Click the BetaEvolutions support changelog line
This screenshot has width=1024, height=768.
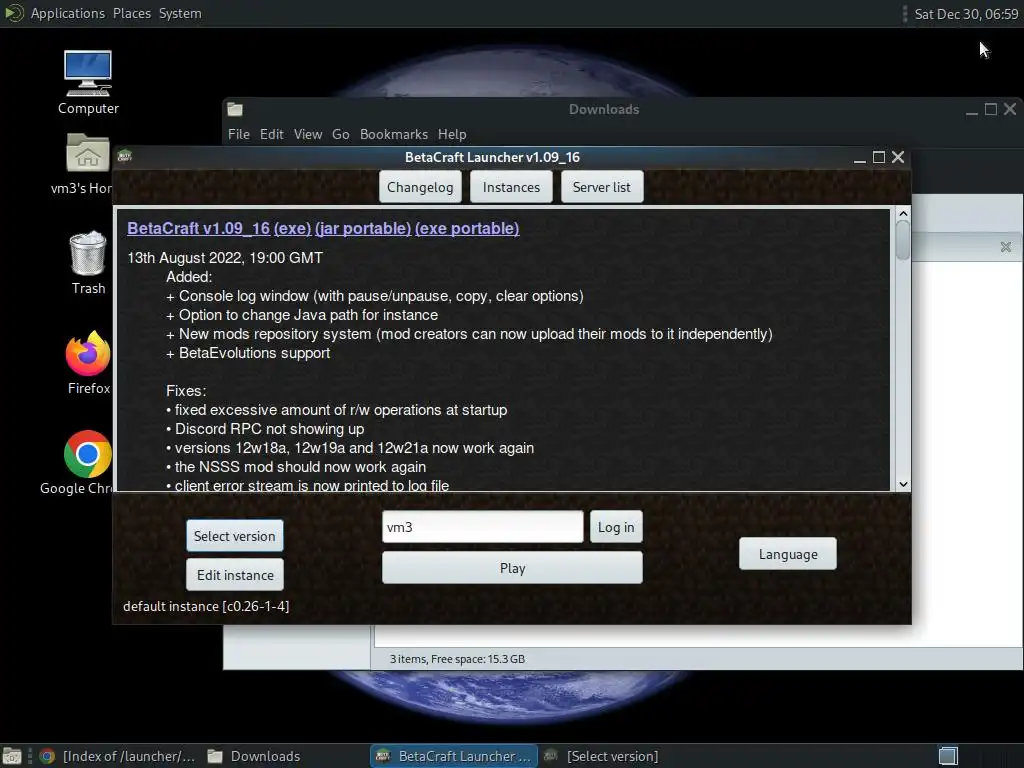248,353
